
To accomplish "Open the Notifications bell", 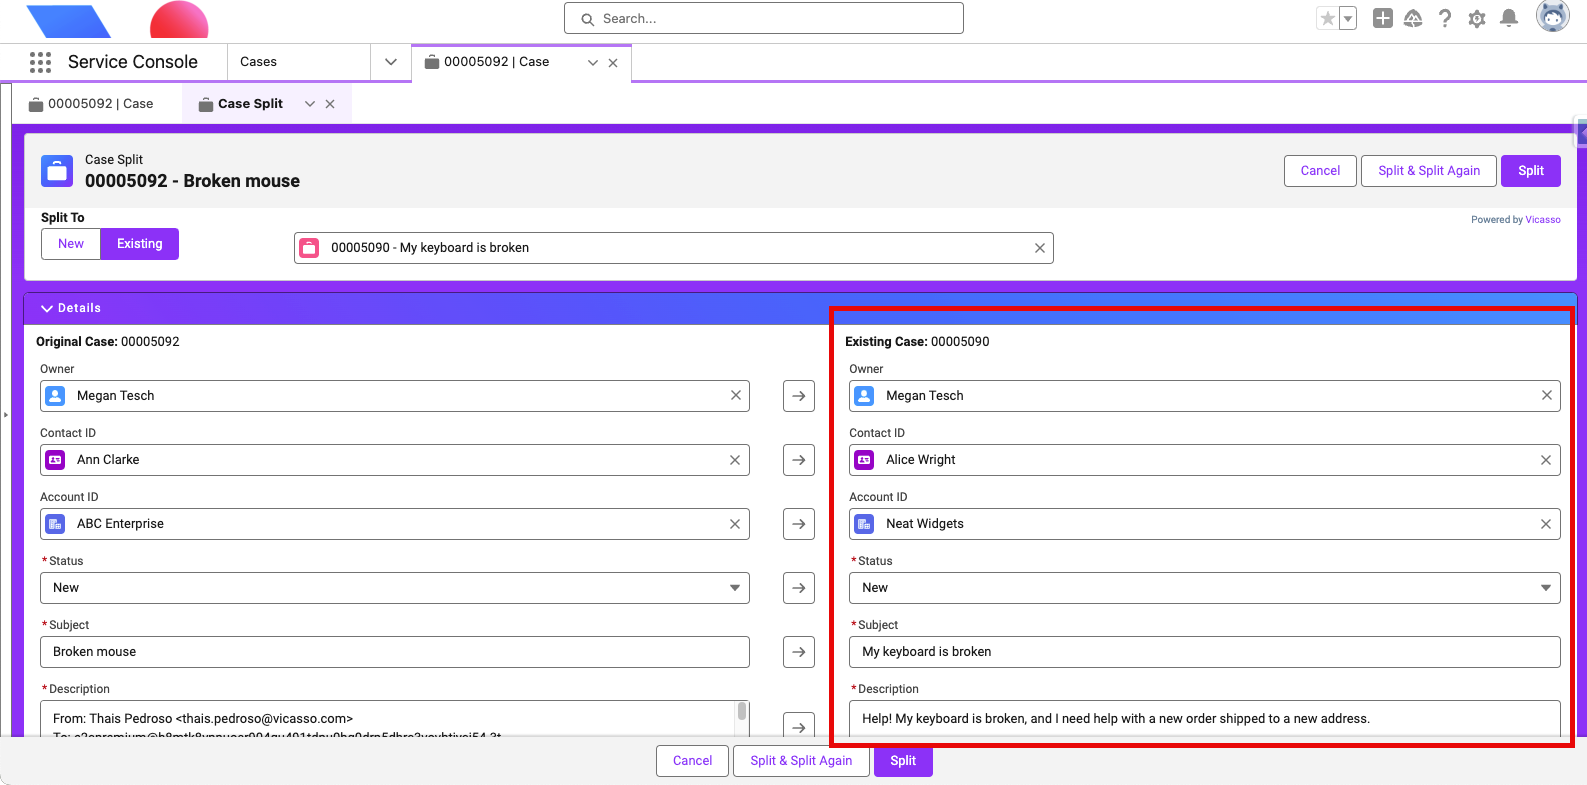I will [1510, 18].
